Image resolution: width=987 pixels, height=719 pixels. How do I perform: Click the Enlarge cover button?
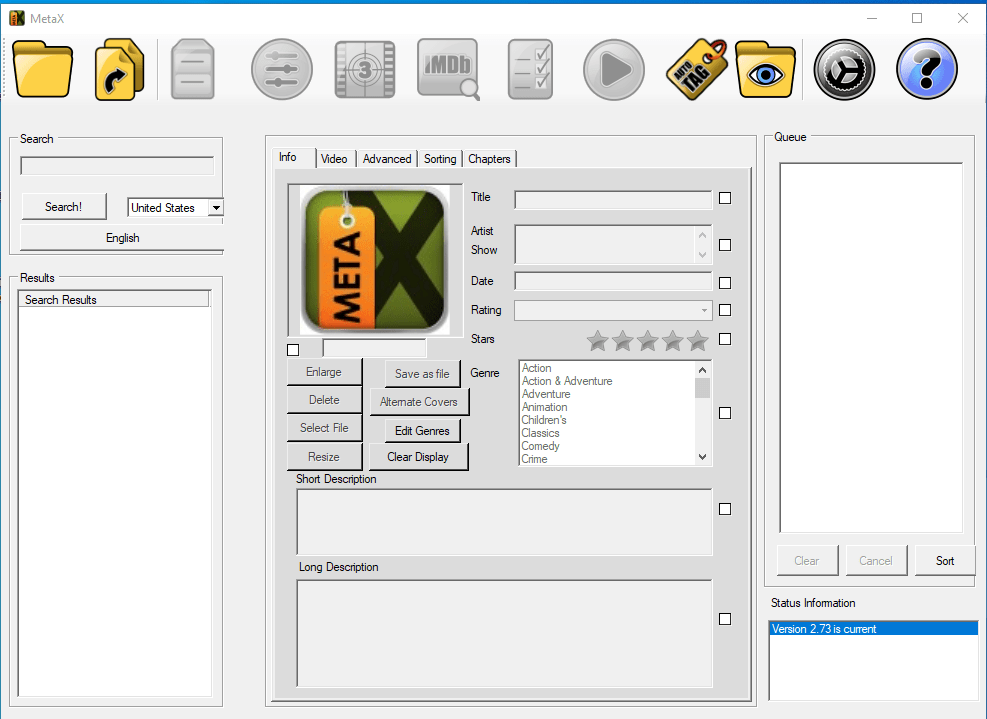pos(324,372)
